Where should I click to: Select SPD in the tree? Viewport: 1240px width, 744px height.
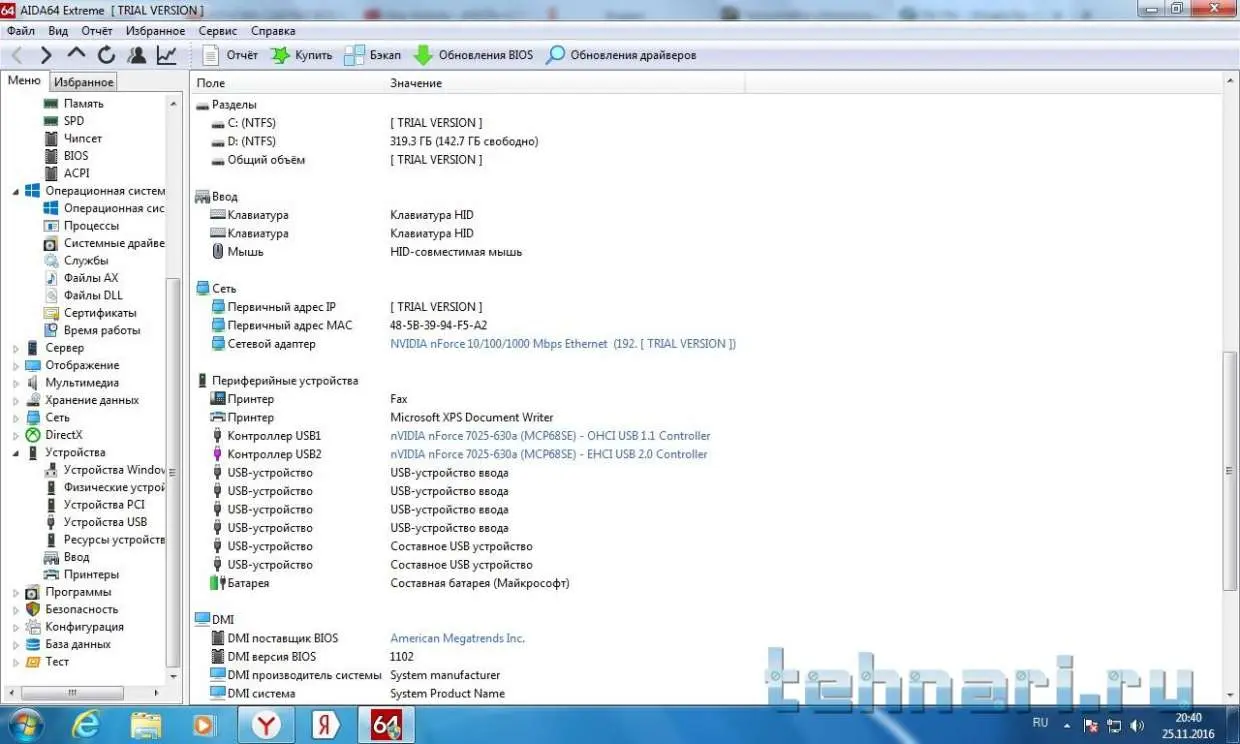[x=74, y=121]
